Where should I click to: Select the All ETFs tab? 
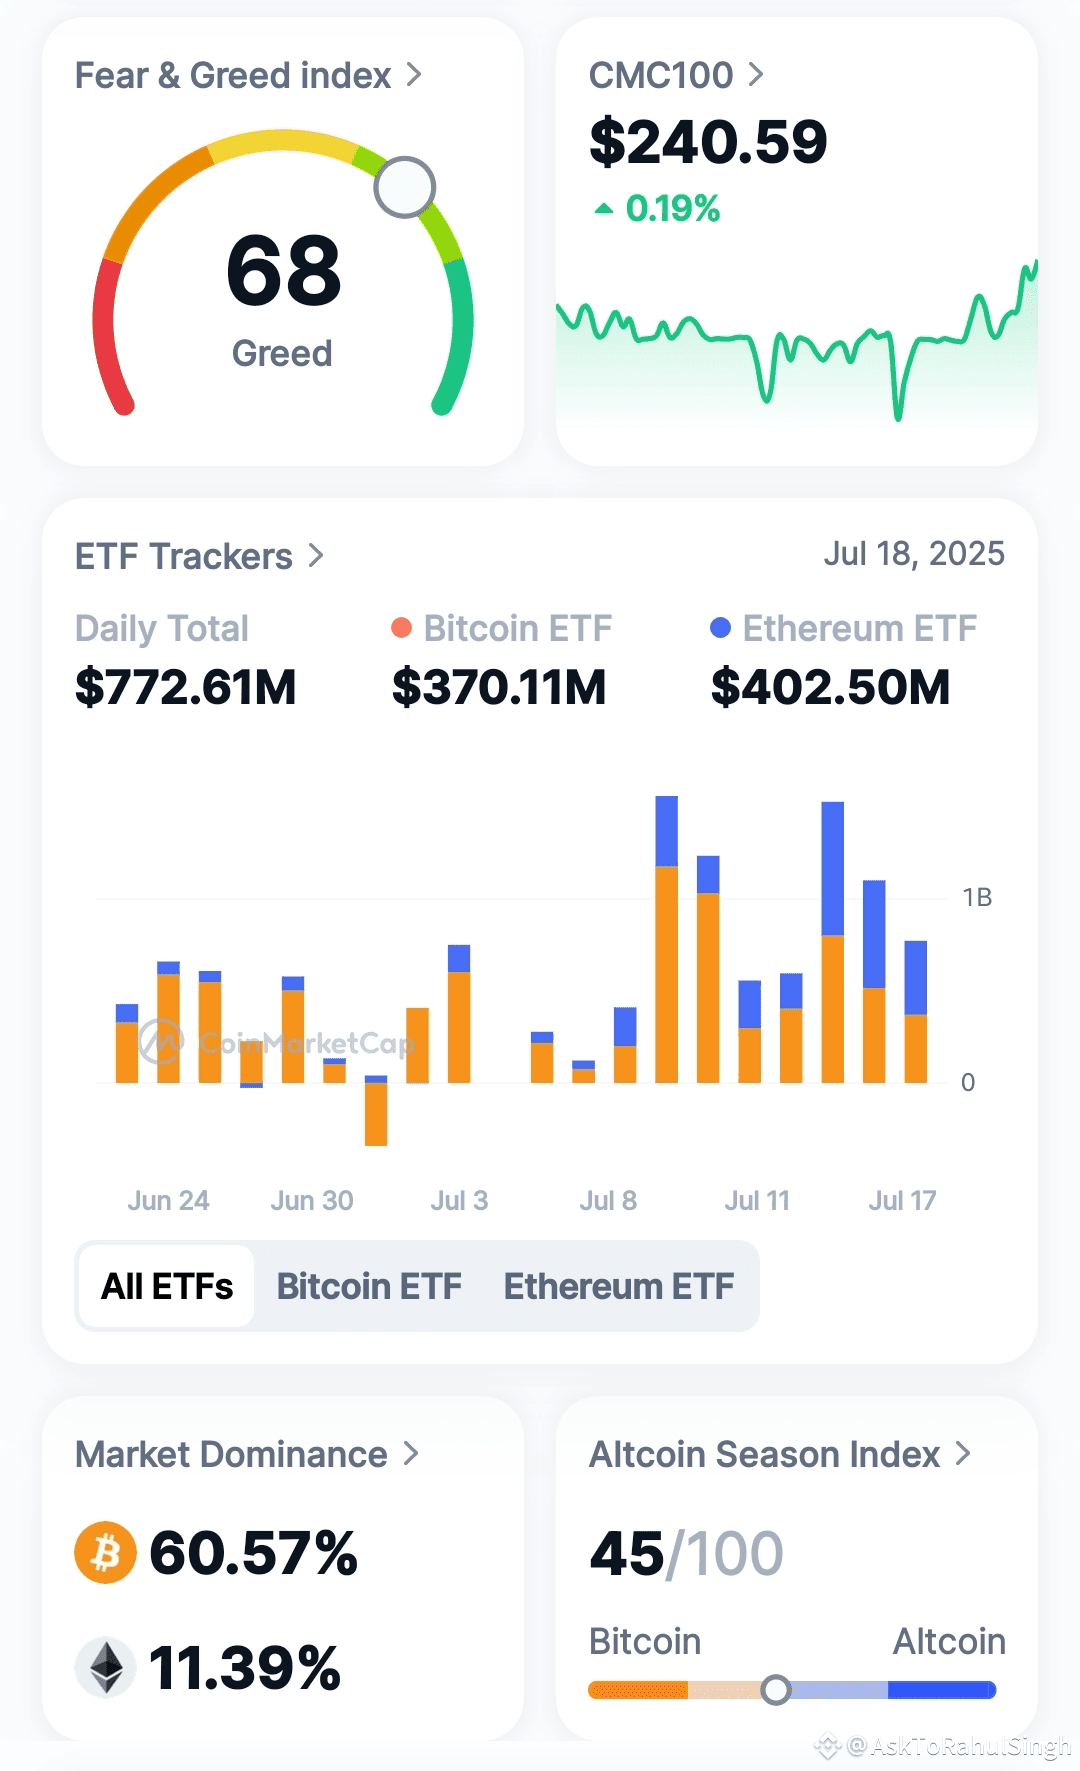(167, 1286)
